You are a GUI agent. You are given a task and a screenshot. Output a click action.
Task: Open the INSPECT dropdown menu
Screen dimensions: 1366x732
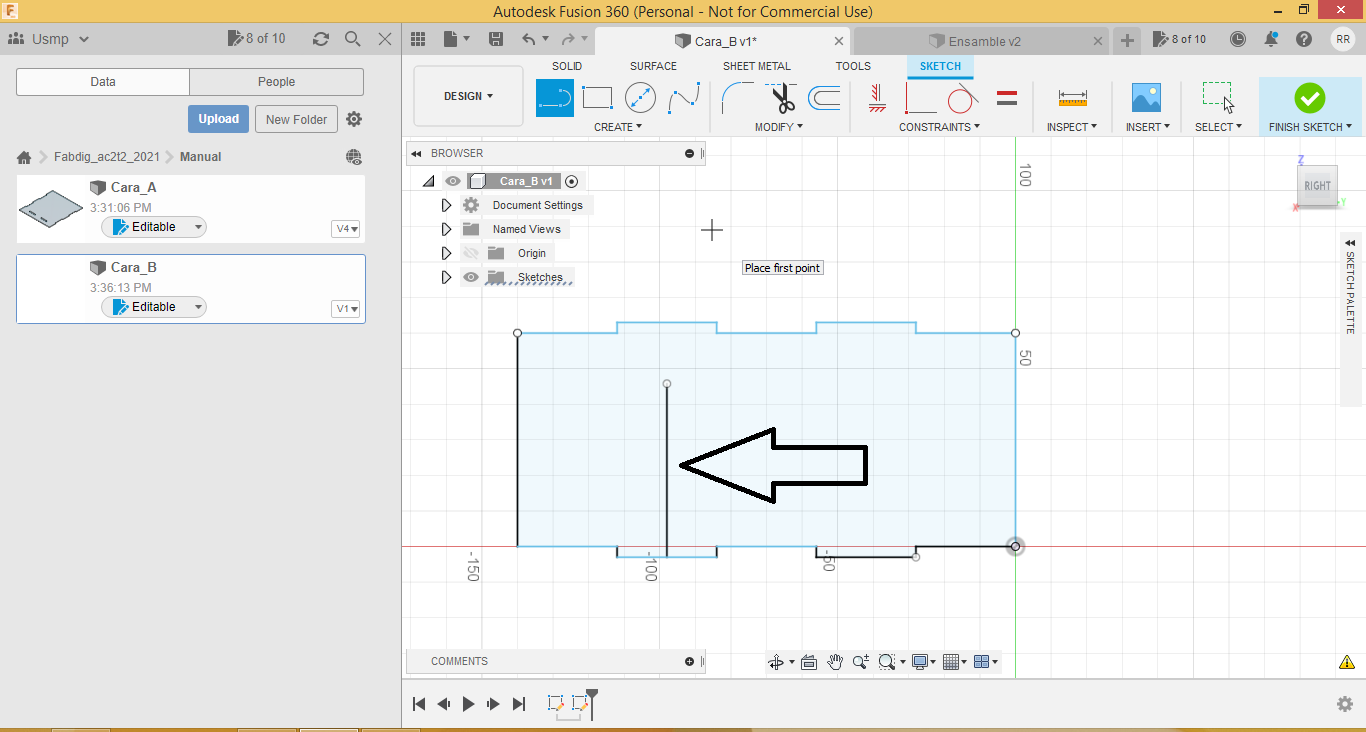1072,127
